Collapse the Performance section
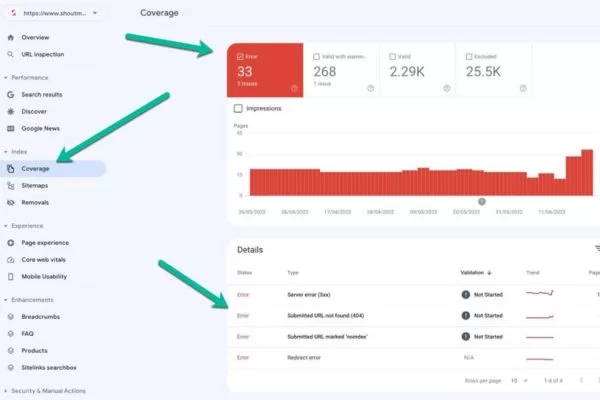 click(x=6, y=78)
